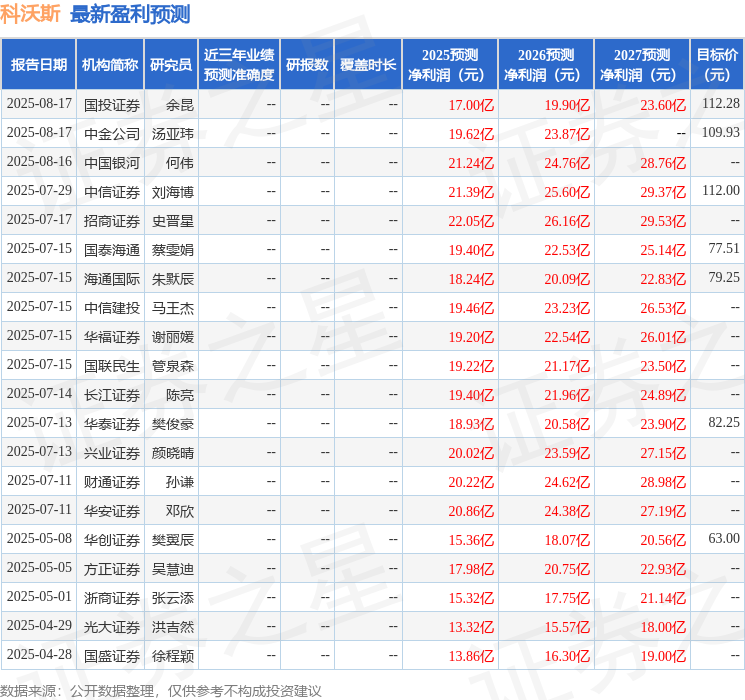Click analyst name 徐程颖

click(x=172, y=655)
